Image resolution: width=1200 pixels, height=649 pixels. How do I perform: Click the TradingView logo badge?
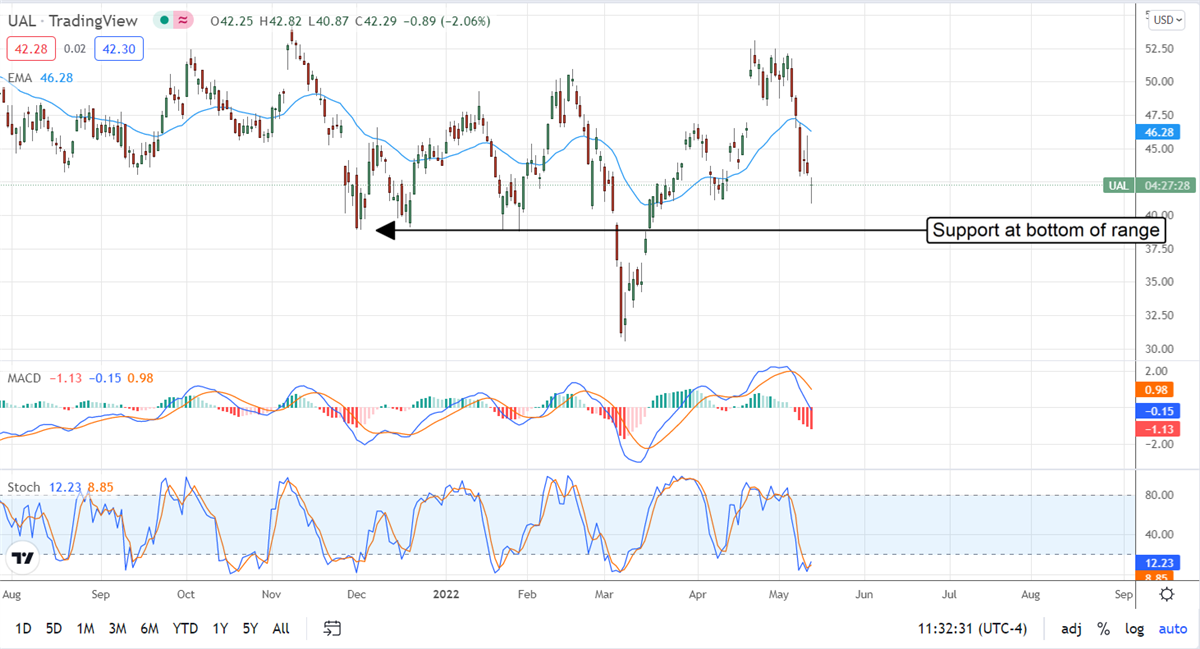(23, 558)
